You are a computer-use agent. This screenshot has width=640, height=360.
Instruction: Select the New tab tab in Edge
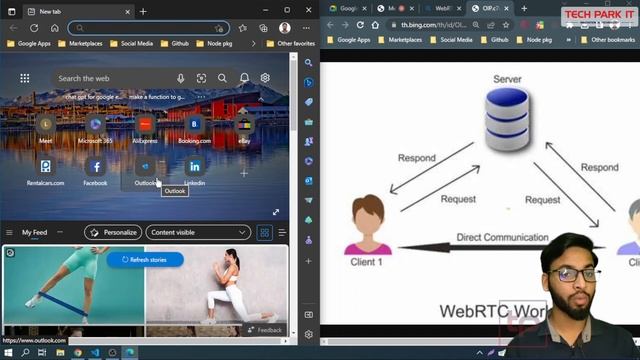(x=78, y=12)
